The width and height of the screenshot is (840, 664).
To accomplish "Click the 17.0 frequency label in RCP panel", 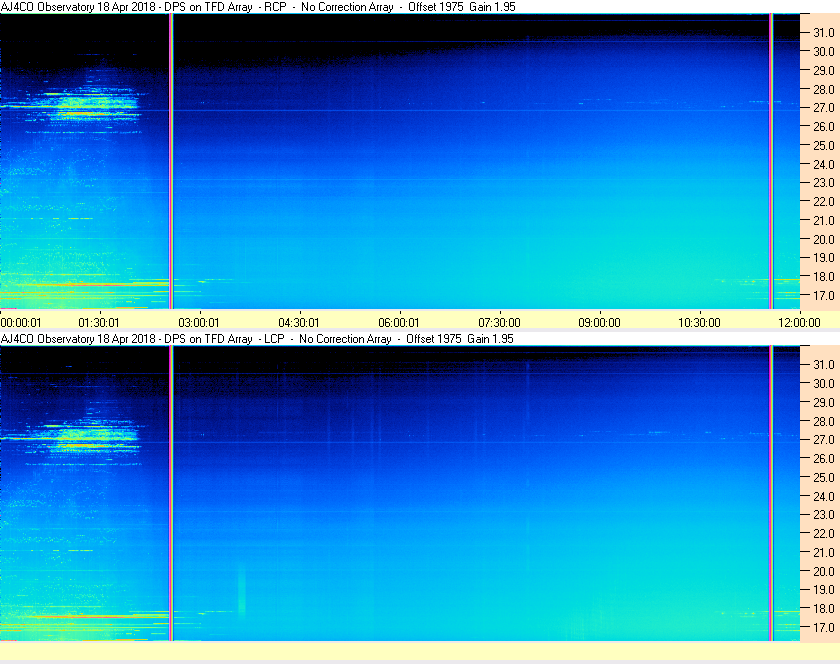I will tap(824, 295).
